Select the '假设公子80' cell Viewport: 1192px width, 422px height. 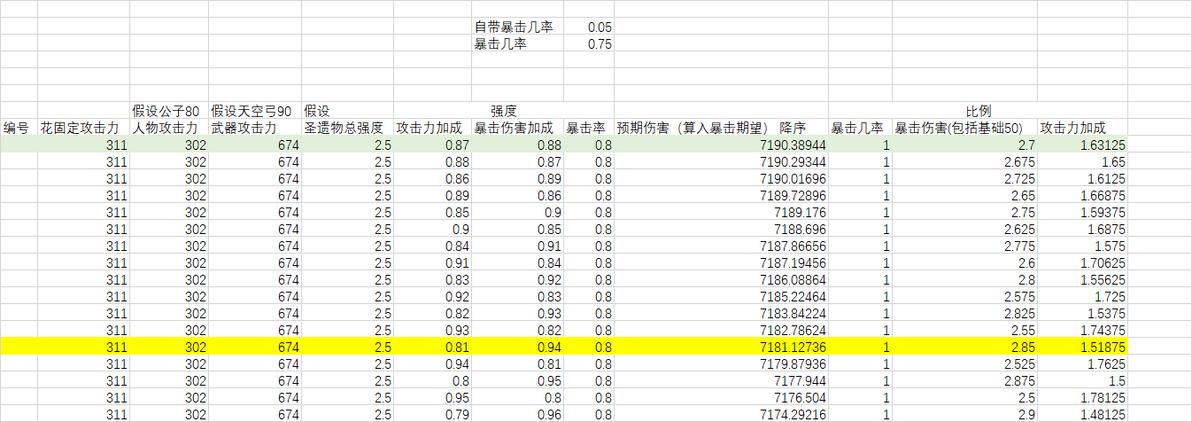(169, 110)
